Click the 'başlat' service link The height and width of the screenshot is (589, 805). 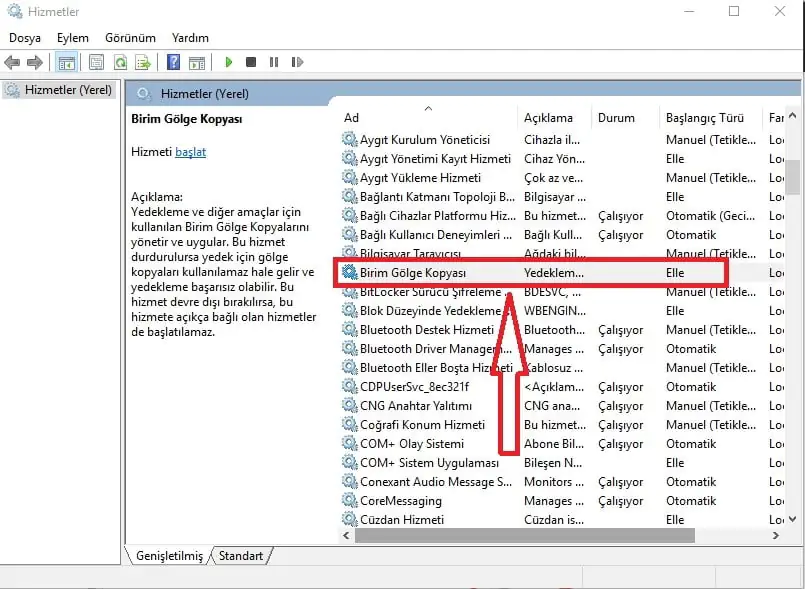pyautogui.click(x=190, y=152)
